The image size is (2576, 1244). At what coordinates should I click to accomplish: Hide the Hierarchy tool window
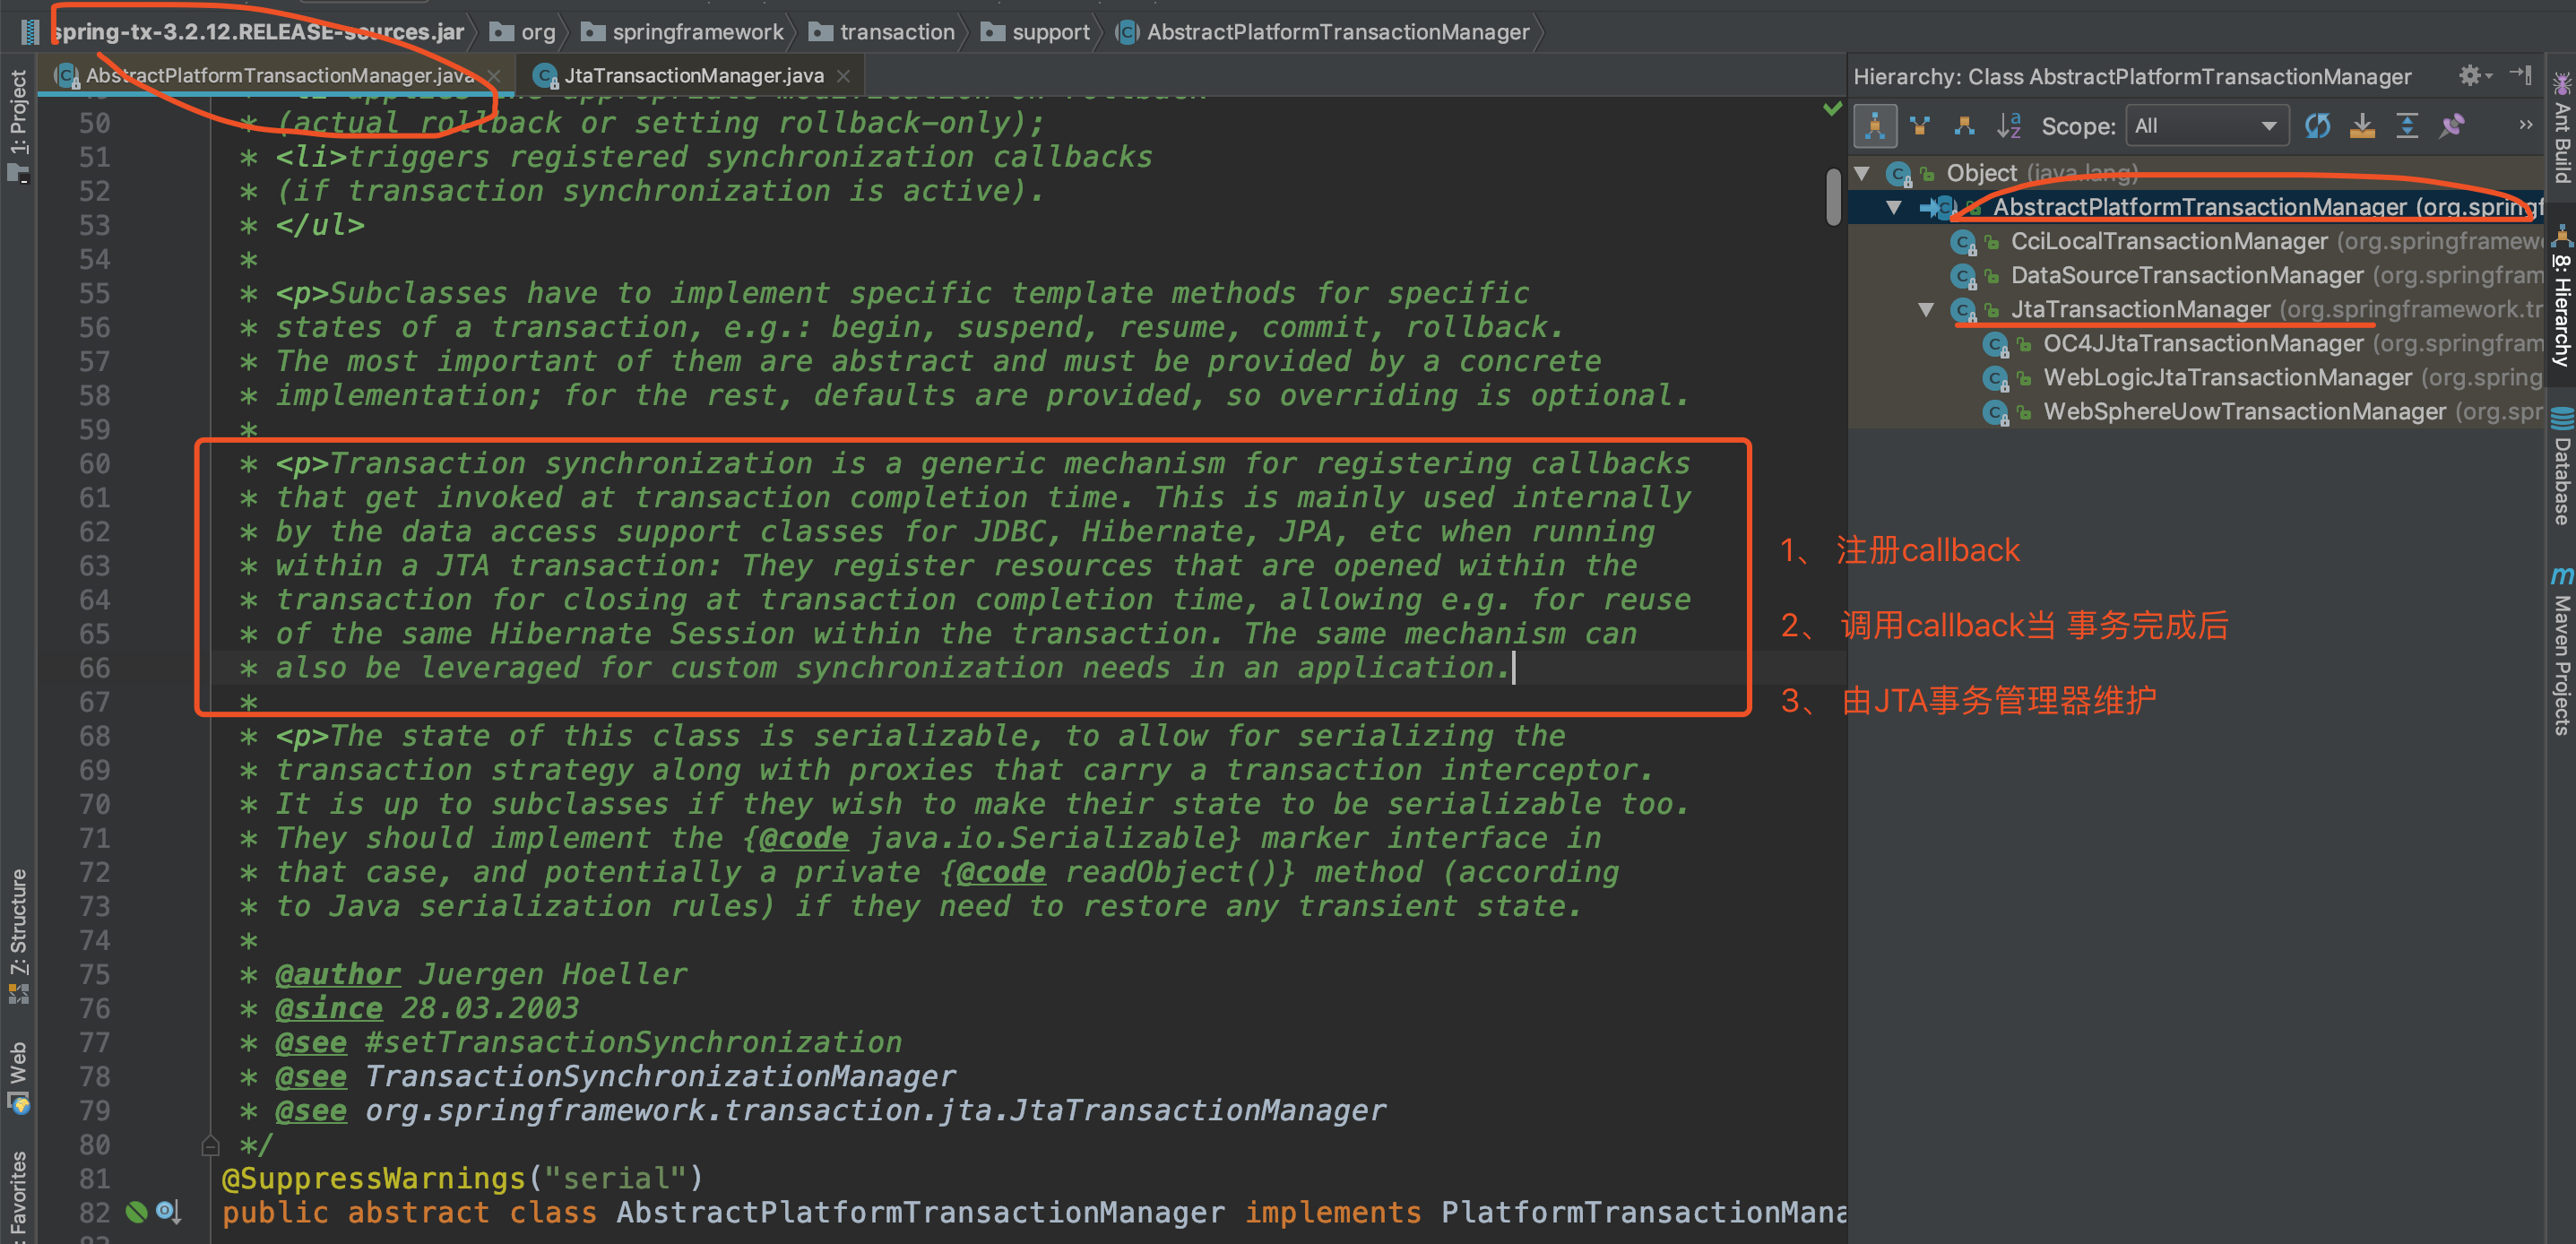pyautogui.click(x=2521, y=75)
